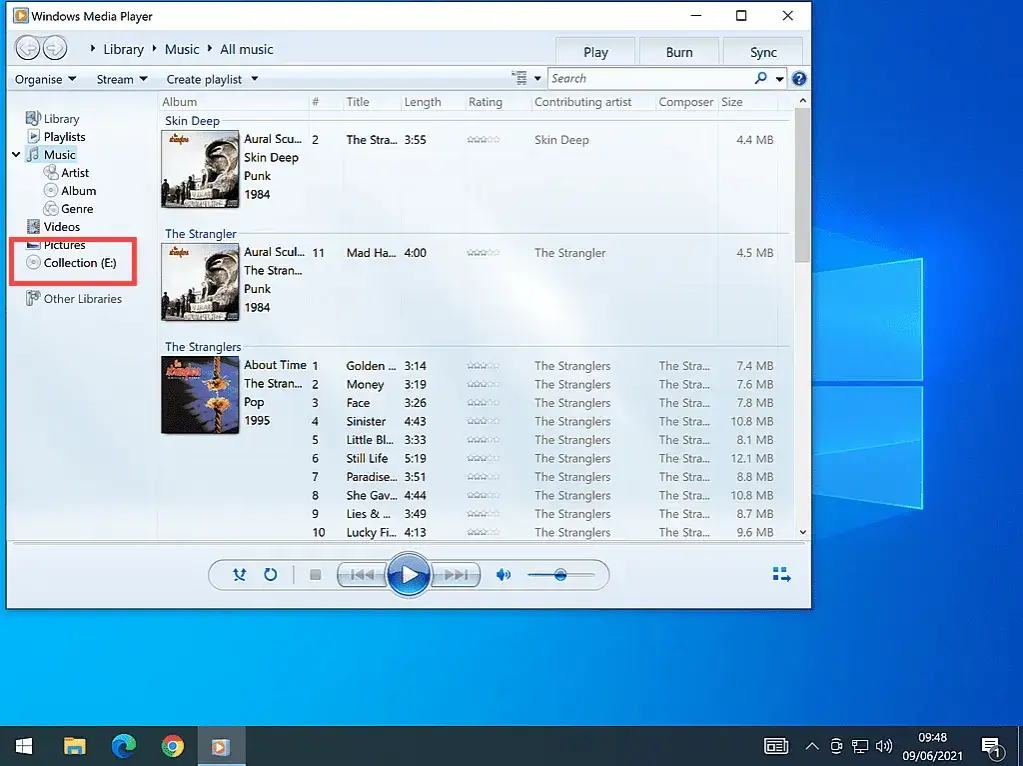Open Google Chrome from taskbar
The width and height of the screenshot is (1023, 766).
click(x=173, y=746)
